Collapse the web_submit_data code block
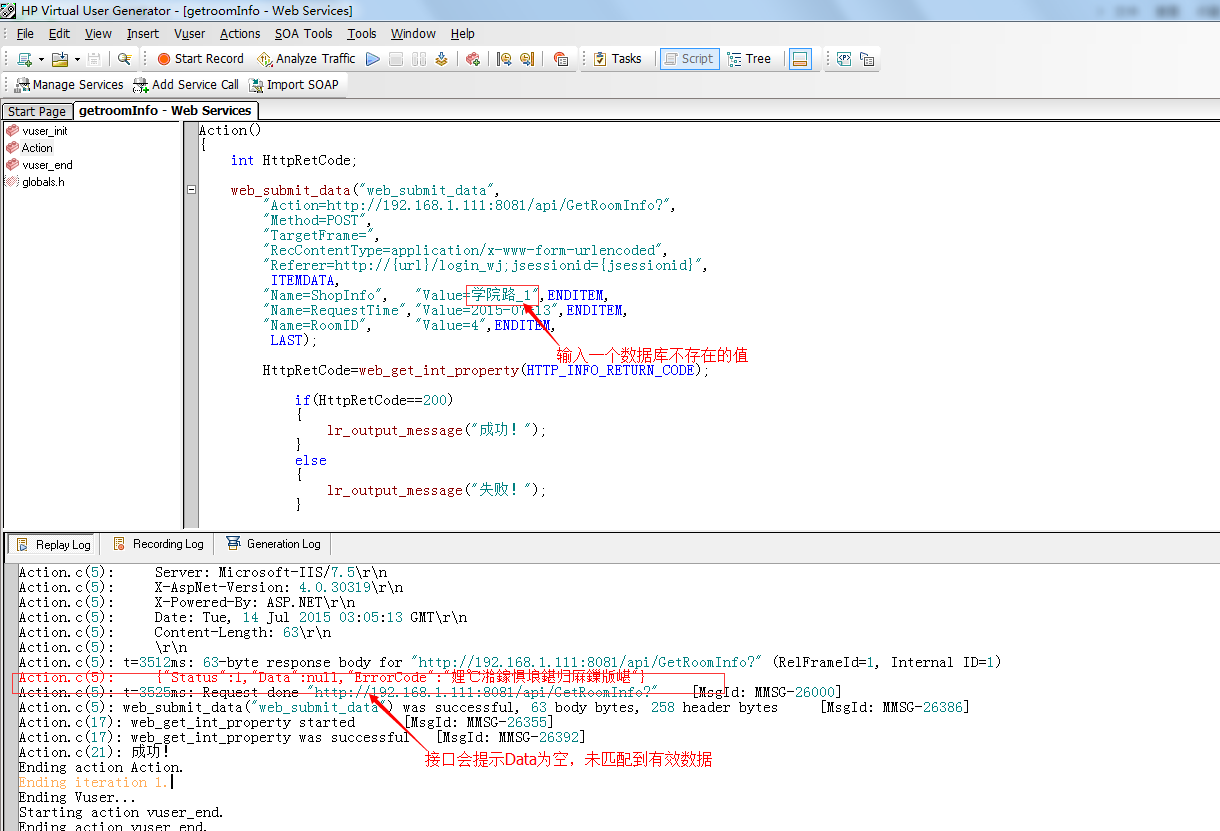Image resolution: width=1220 pixels, height=831 pixels. tap(191, 190)
